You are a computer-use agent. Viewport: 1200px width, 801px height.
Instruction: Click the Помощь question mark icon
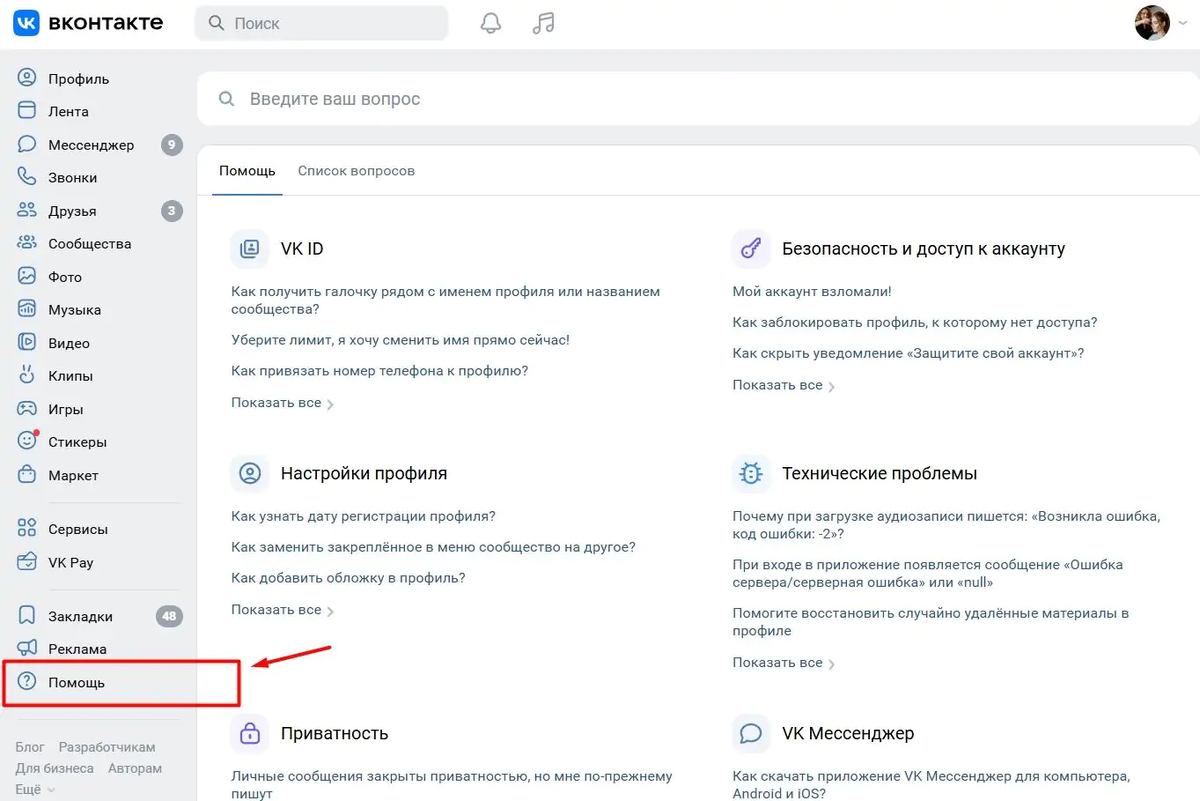[27, 682]
